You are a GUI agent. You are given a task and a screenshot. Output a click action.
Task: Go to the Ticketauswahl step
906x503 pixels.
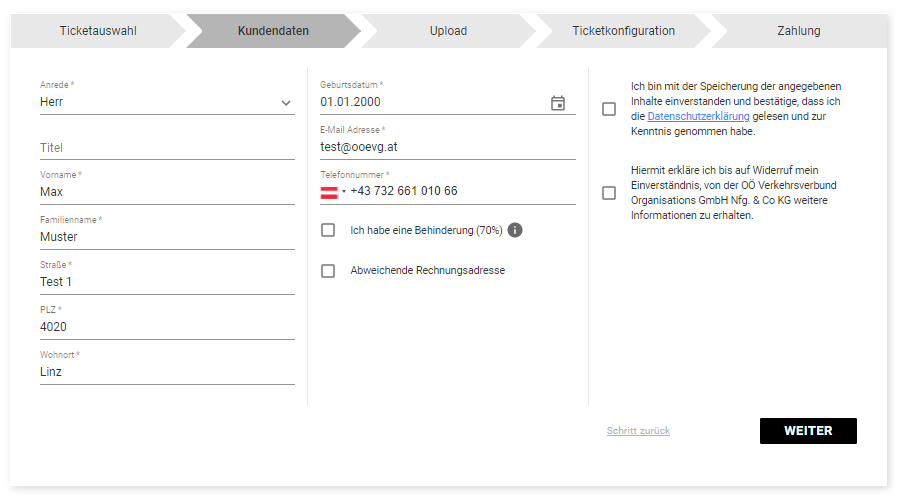(98, 31)
